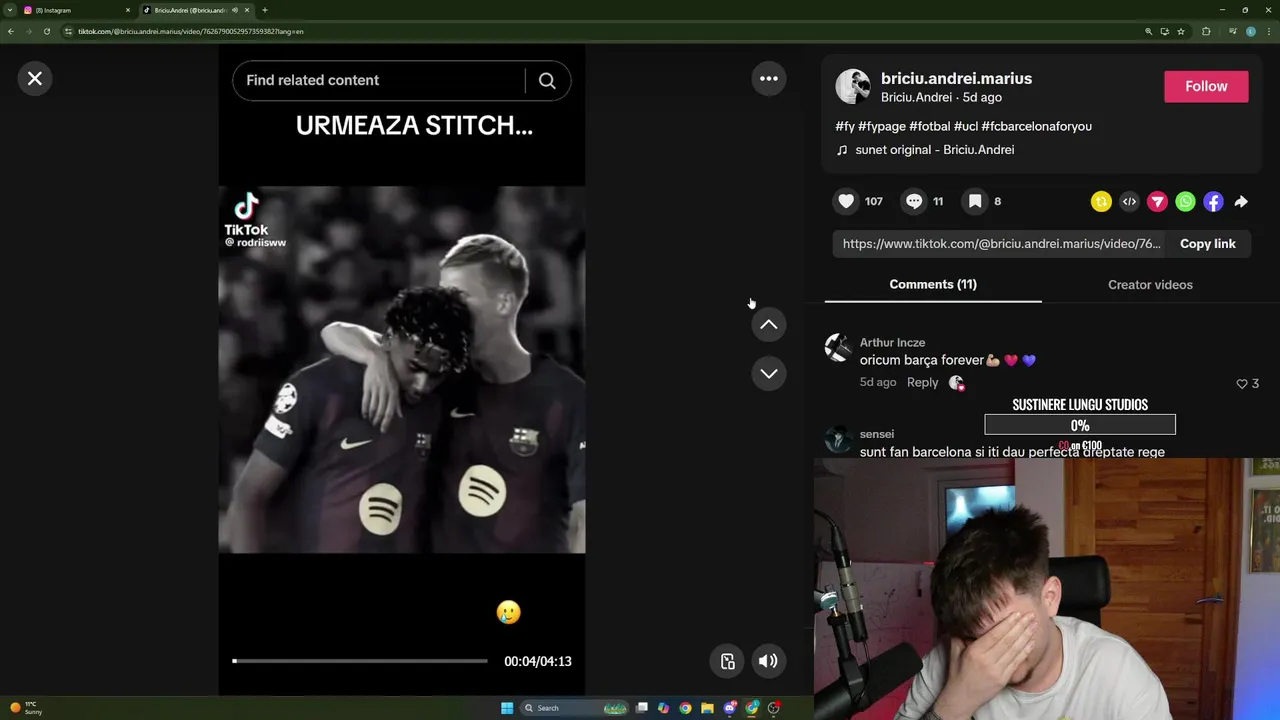Seek in the video progress bar

tap(360, 661)
